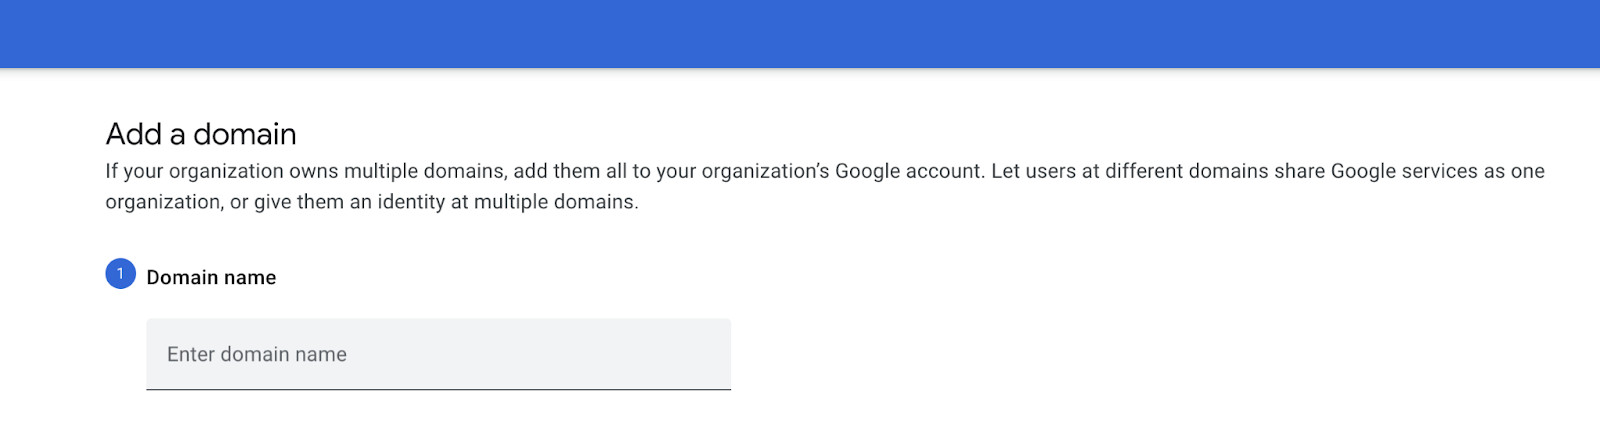This screenshot has width=1600, height=439.
Task: Click the step 1 circle icon
Action: pyautogui.click(x=120, y=274)
